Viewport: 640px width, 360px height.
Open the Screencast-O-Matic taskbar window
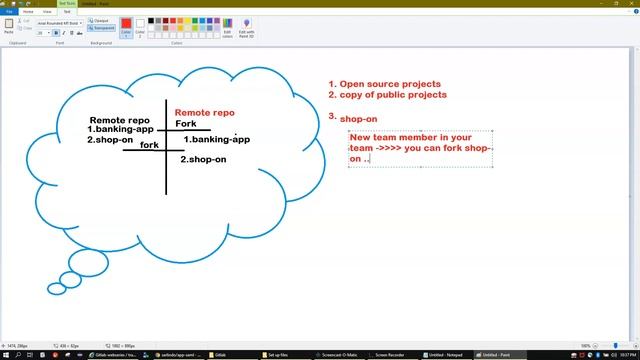(x=339, y=355)
